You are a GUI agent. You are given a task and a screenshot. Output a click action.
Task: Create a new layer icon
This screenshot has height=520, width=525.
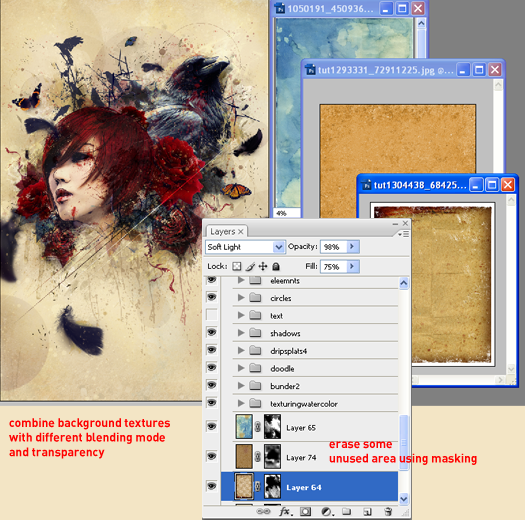click(367, 511)
